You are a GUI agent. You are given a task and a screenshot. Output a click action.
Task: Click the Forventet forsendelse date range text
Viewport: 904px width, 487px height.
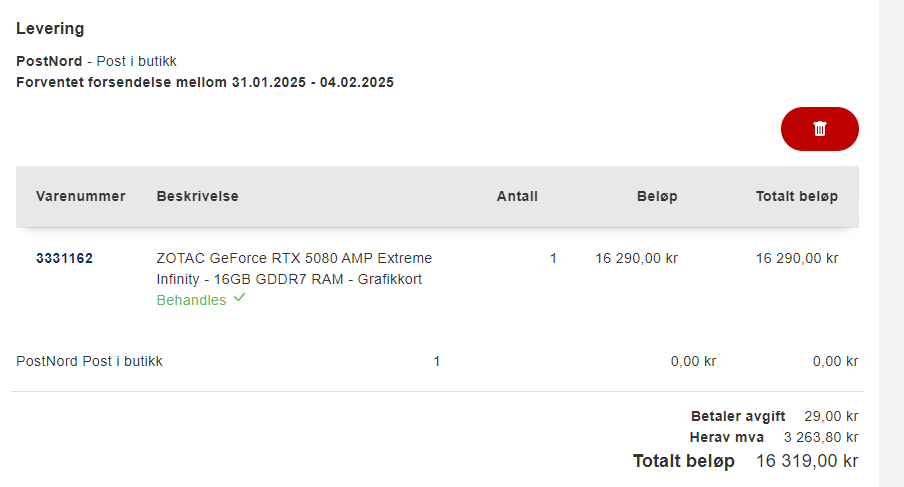[x=205, y=82]
